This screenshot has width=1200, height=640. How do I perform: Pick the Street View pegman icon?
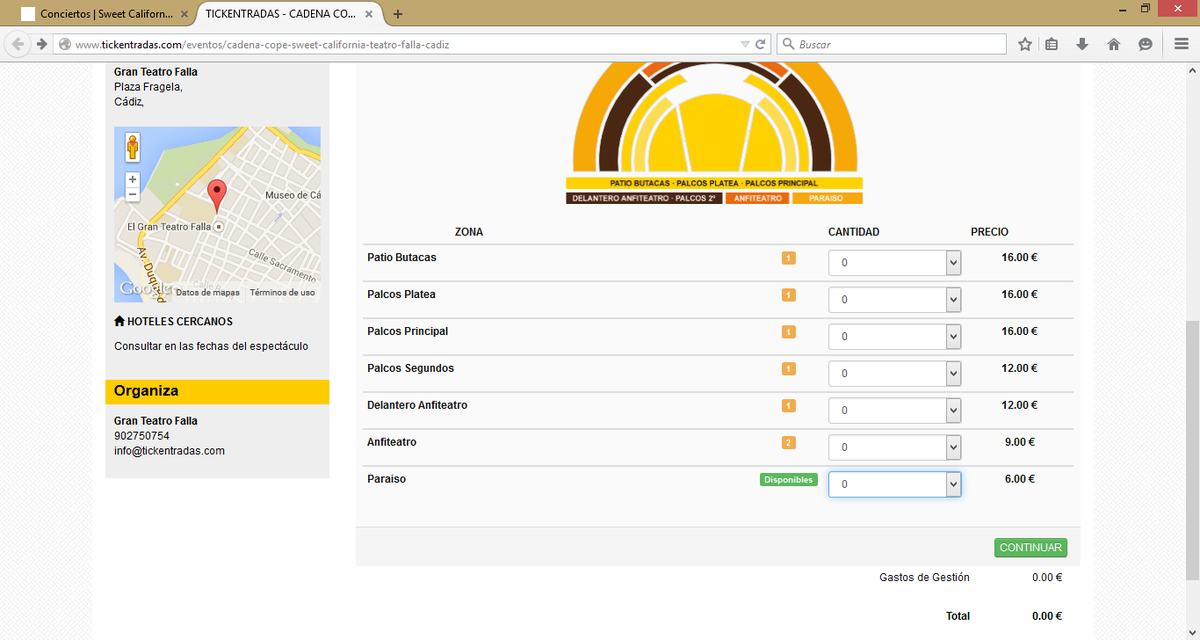(133, 148)
